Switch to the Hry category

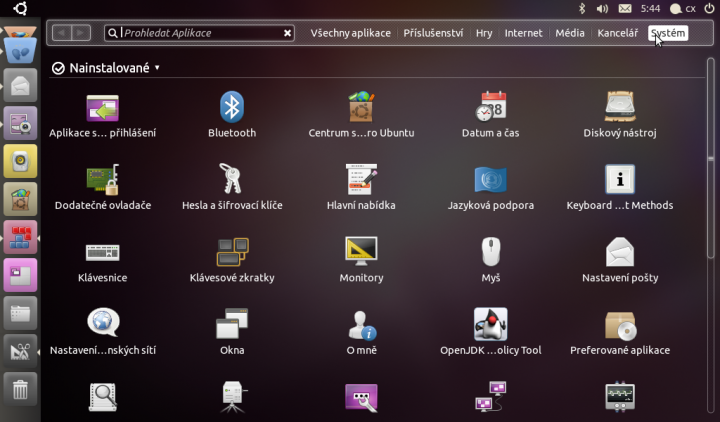[484, 33]
